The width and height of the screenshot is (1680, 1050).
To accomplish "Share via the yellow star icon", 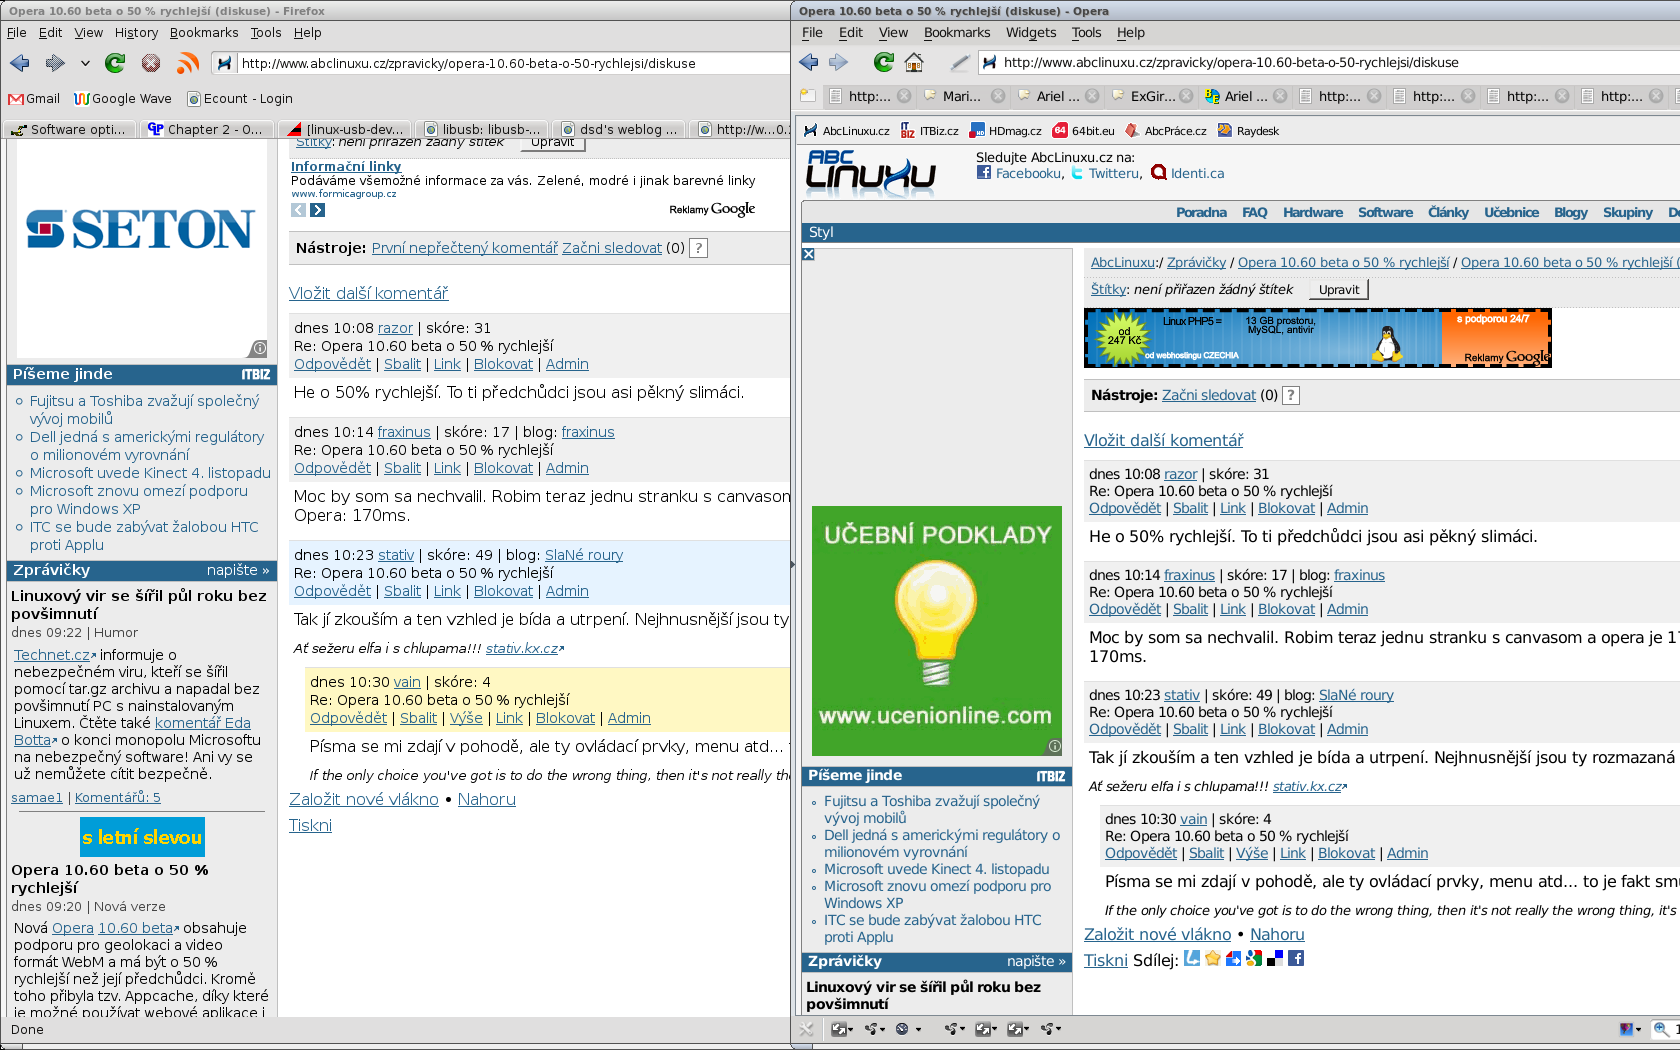I will tap(1213, 958).
